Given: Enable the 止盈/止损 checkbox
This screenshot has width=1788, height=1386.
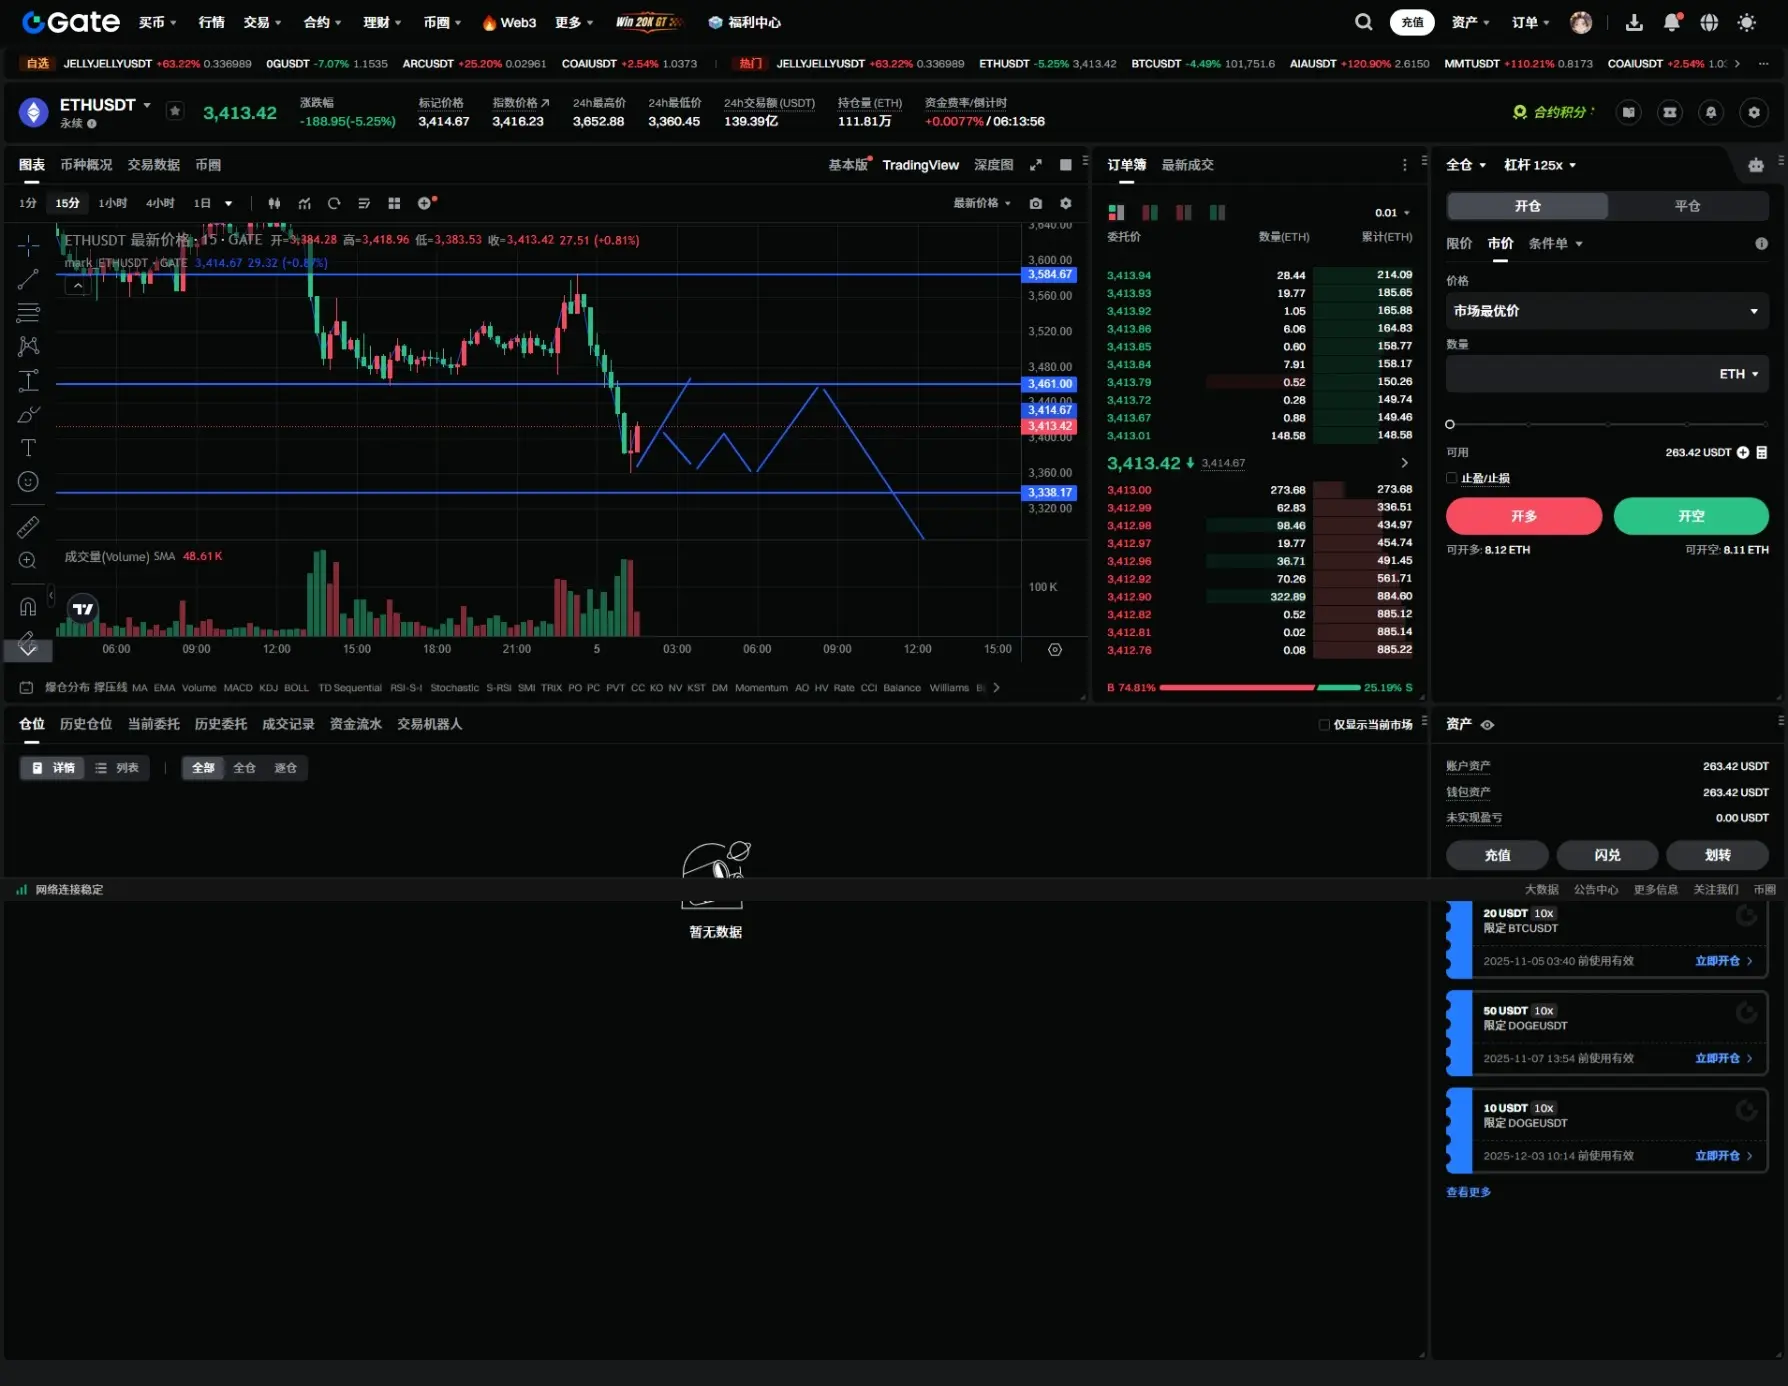Looking at the screenshot, I should pyautogui.click(x=1452, y=478).
